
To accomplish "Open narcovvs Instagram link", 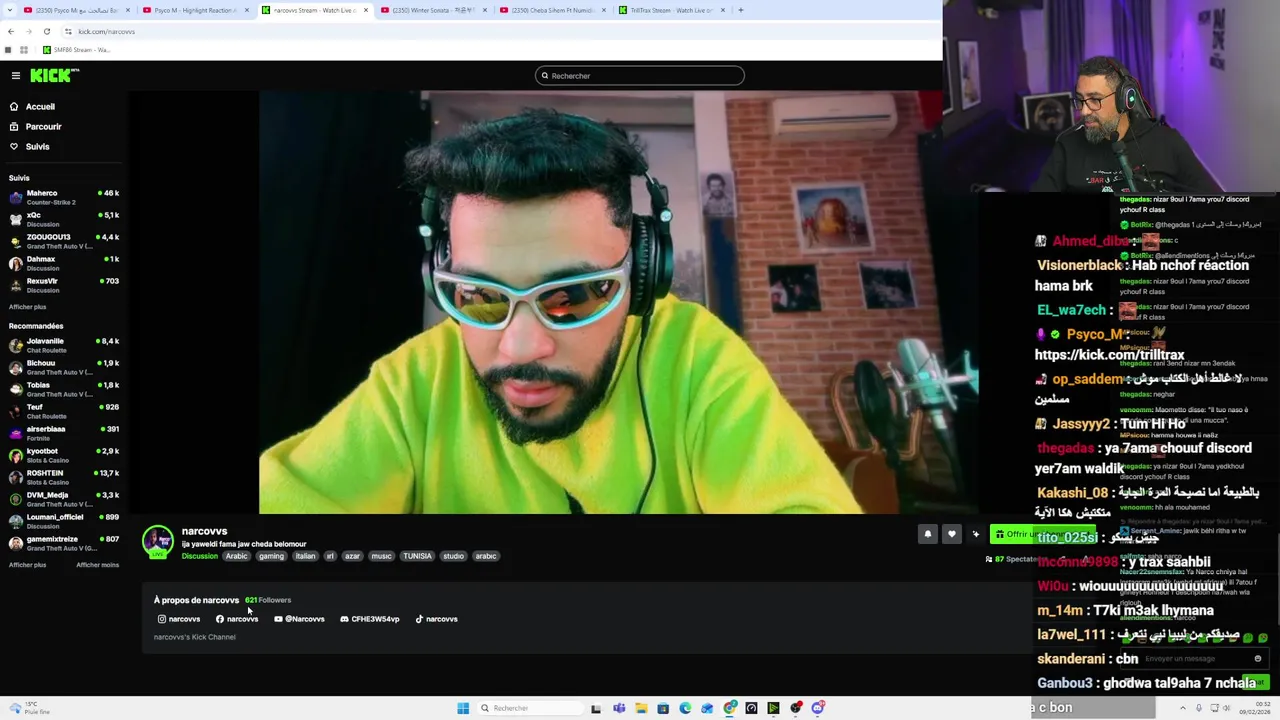I will point(179,619).
